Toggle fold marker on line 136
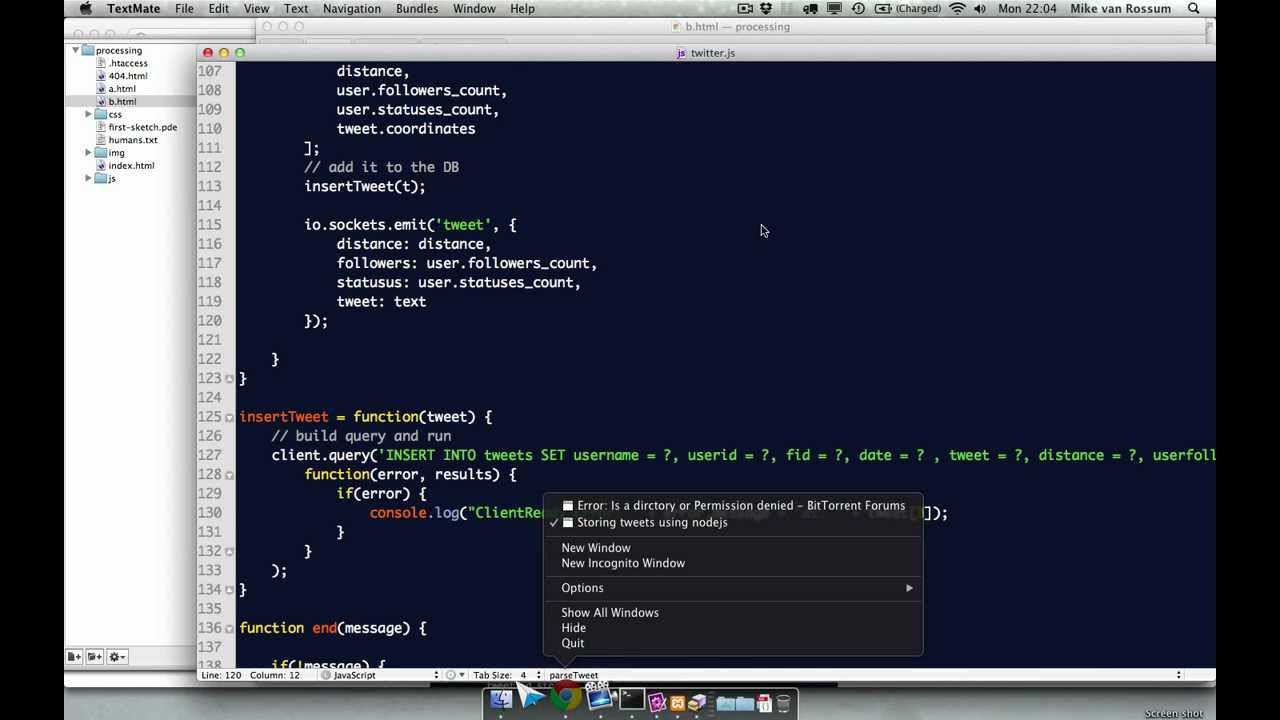Screen dimensions: 1280x720 point(229,628)
